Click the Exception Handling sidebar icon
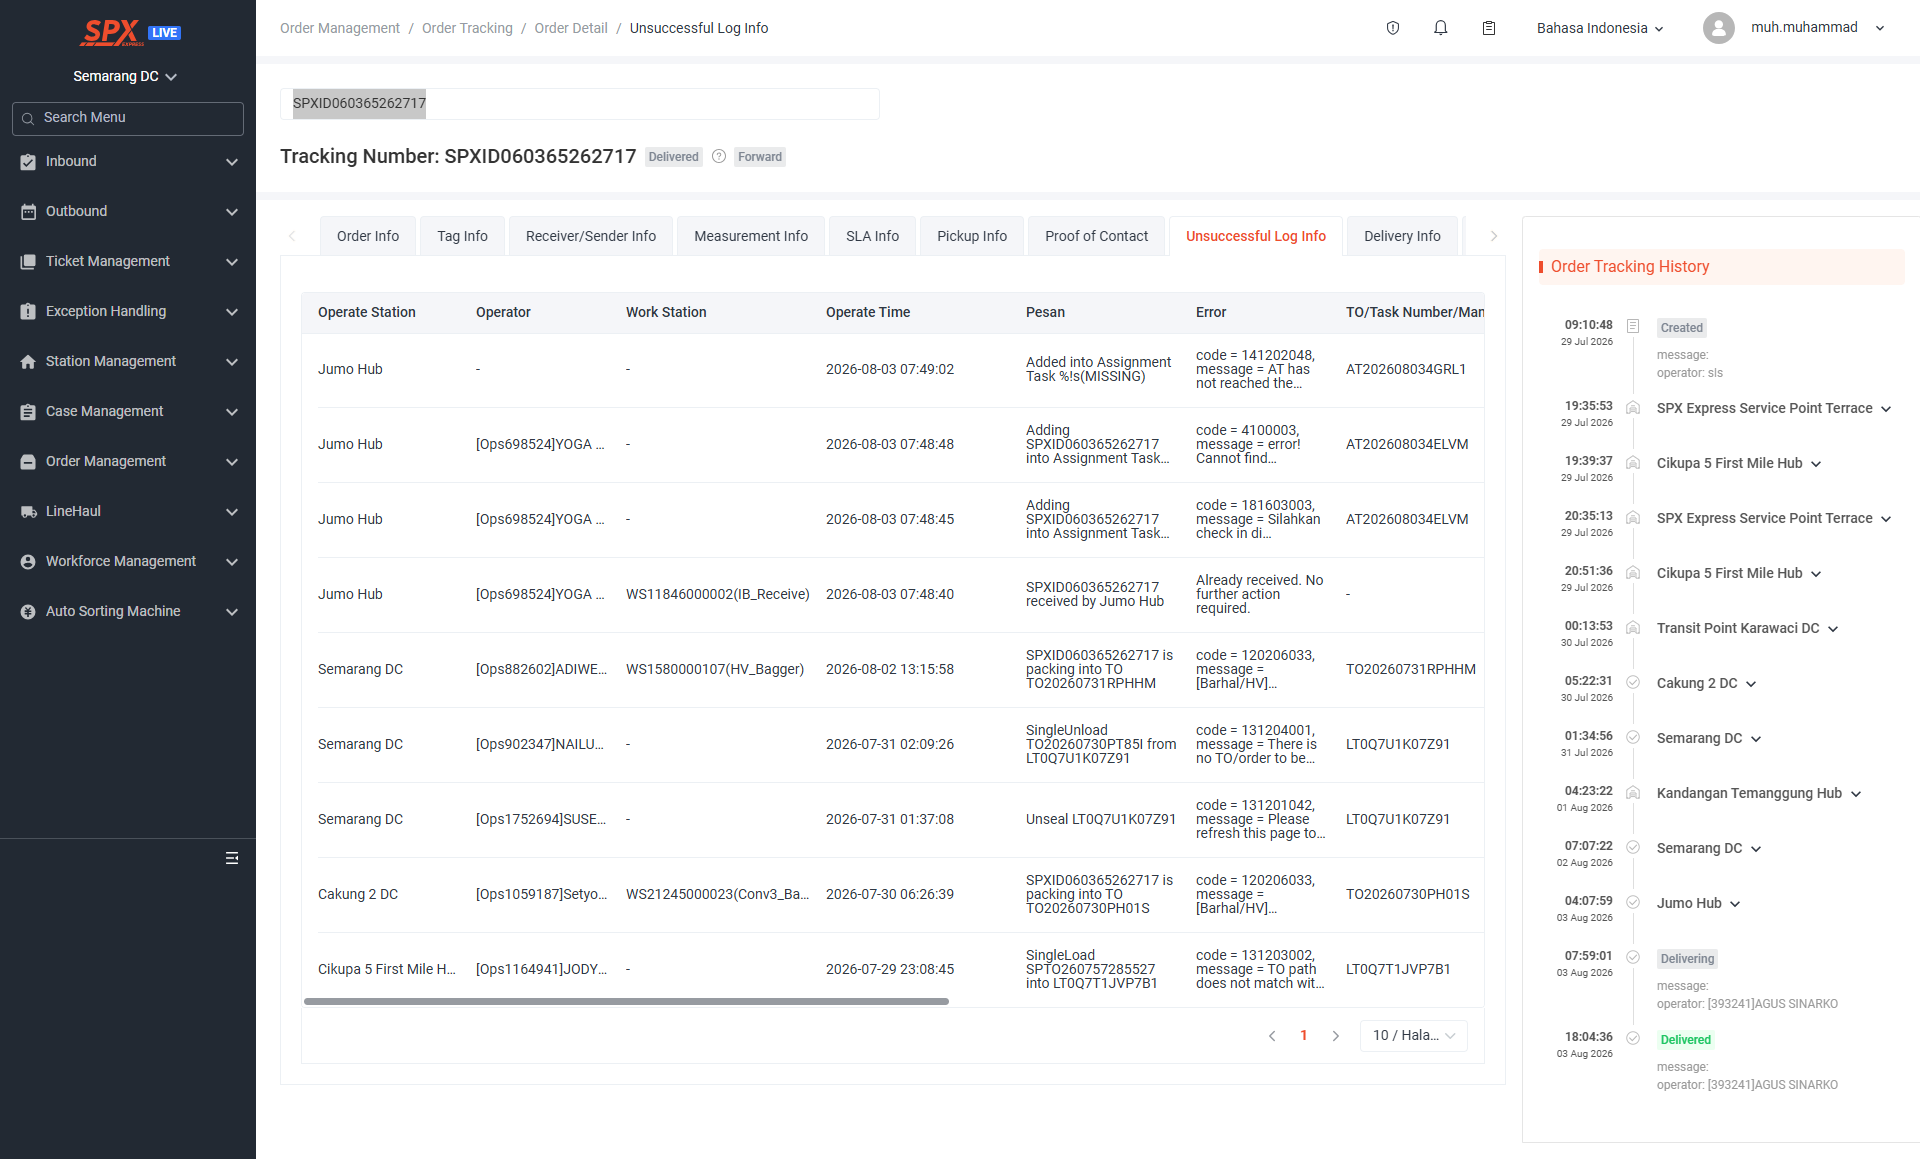Viewport: 1920px width, 1159px height. click(x=28, y=312)
